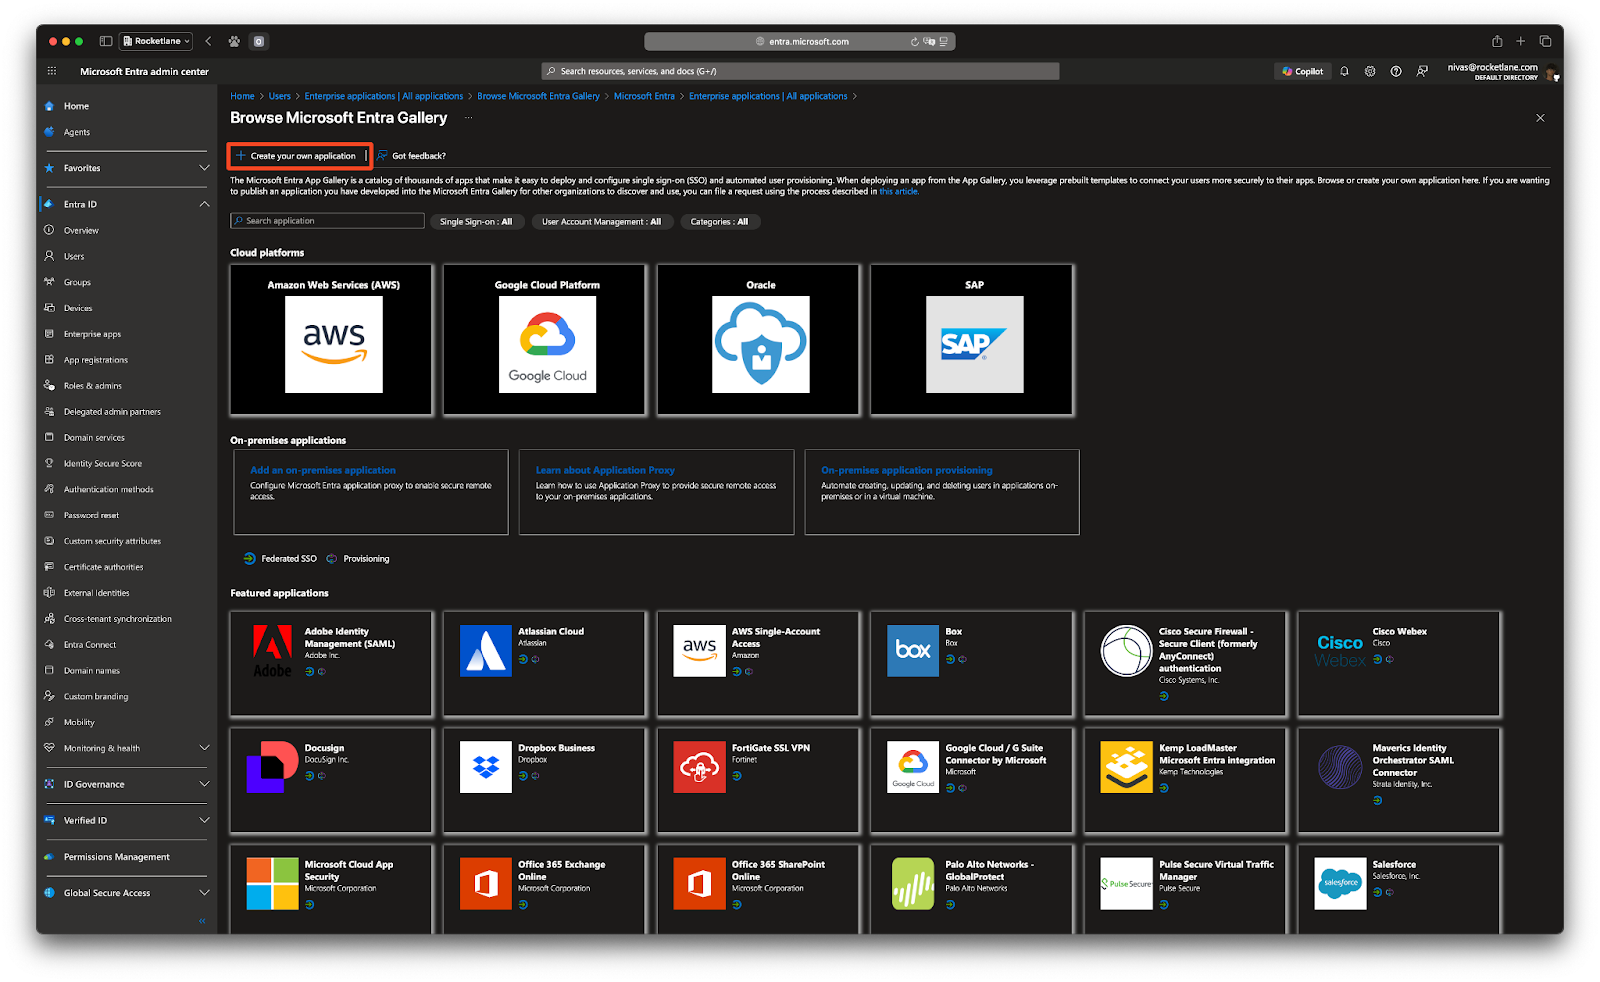Open the settings gear in the header
Image resolution: width=1600 pixels, height=982 pixels.
pos(1370,71)
